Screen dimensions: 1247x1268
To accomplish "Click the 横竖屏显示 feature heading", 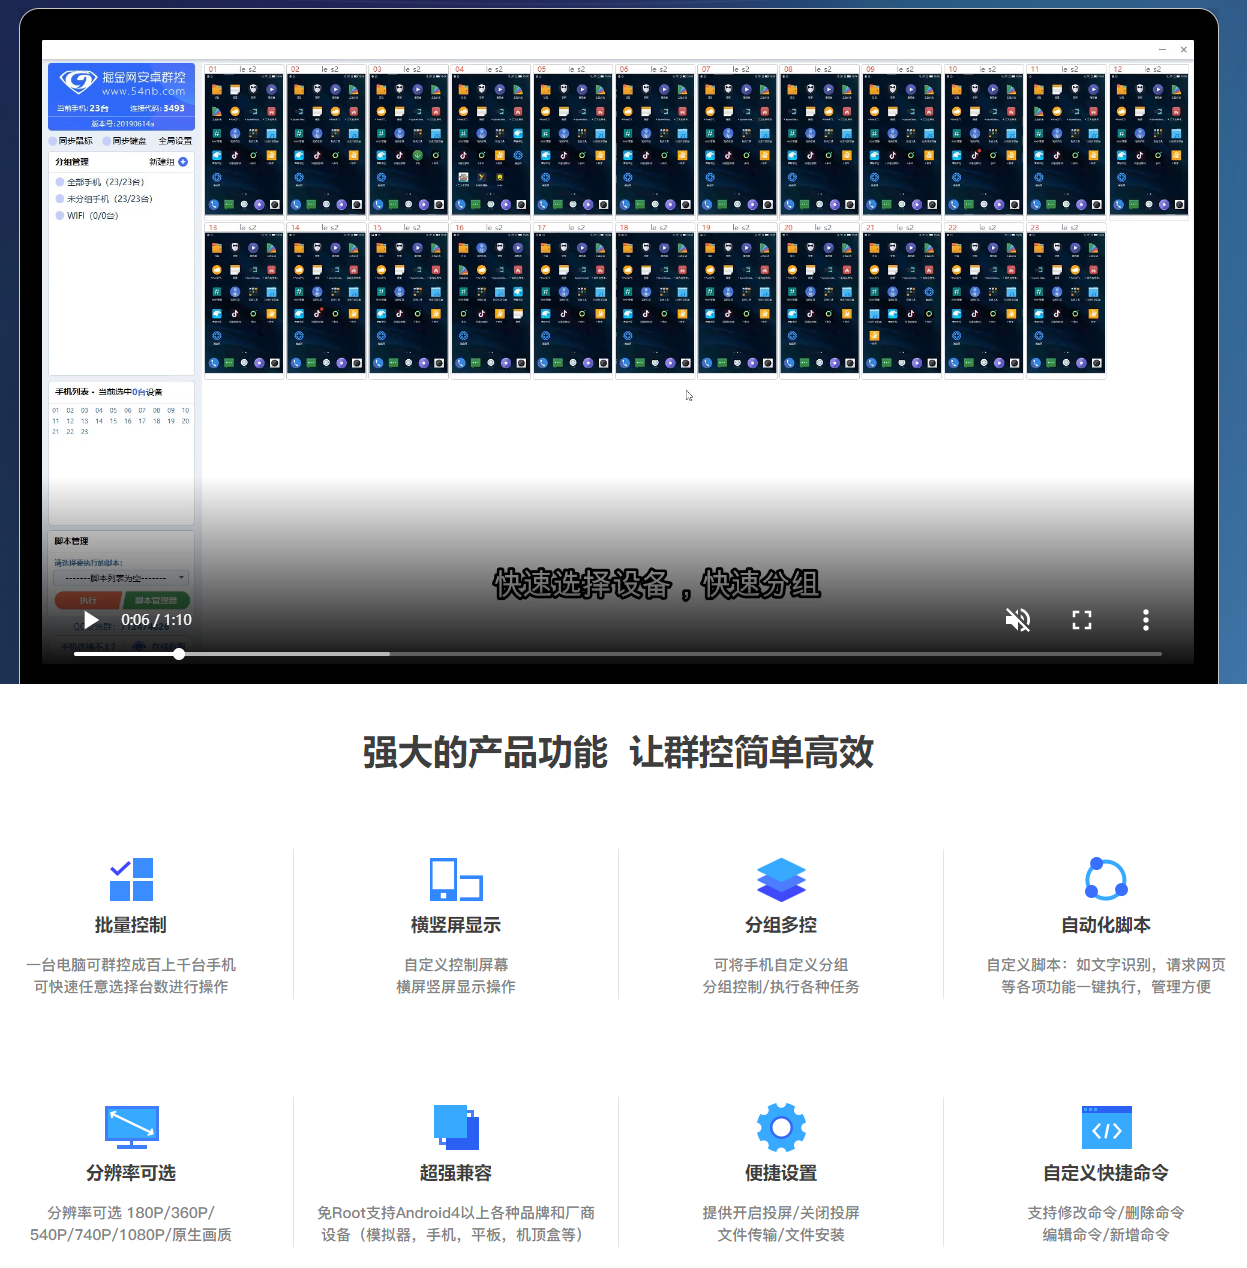I will click(x=456, y=925).
